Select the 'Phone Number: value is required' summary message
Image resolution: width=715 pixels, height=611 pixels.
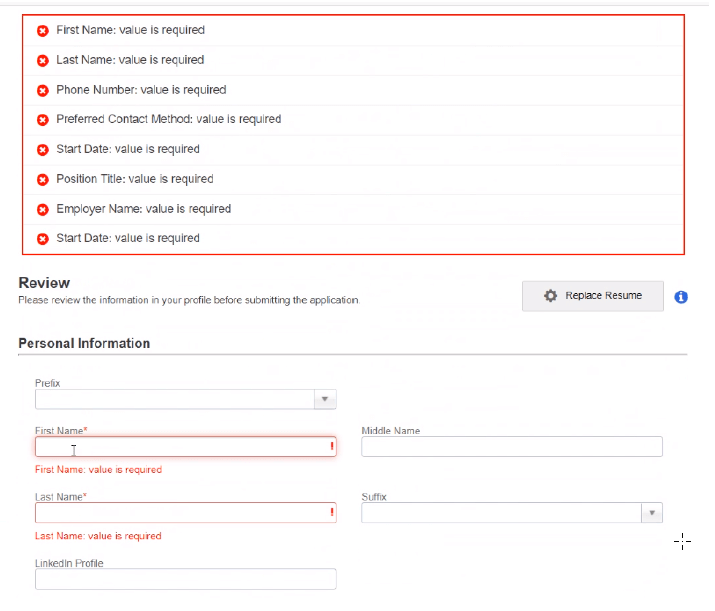pos(141,90)
